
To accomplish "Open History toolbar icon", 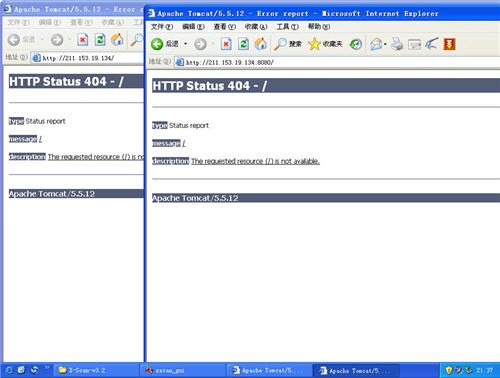I will point(356,44).
